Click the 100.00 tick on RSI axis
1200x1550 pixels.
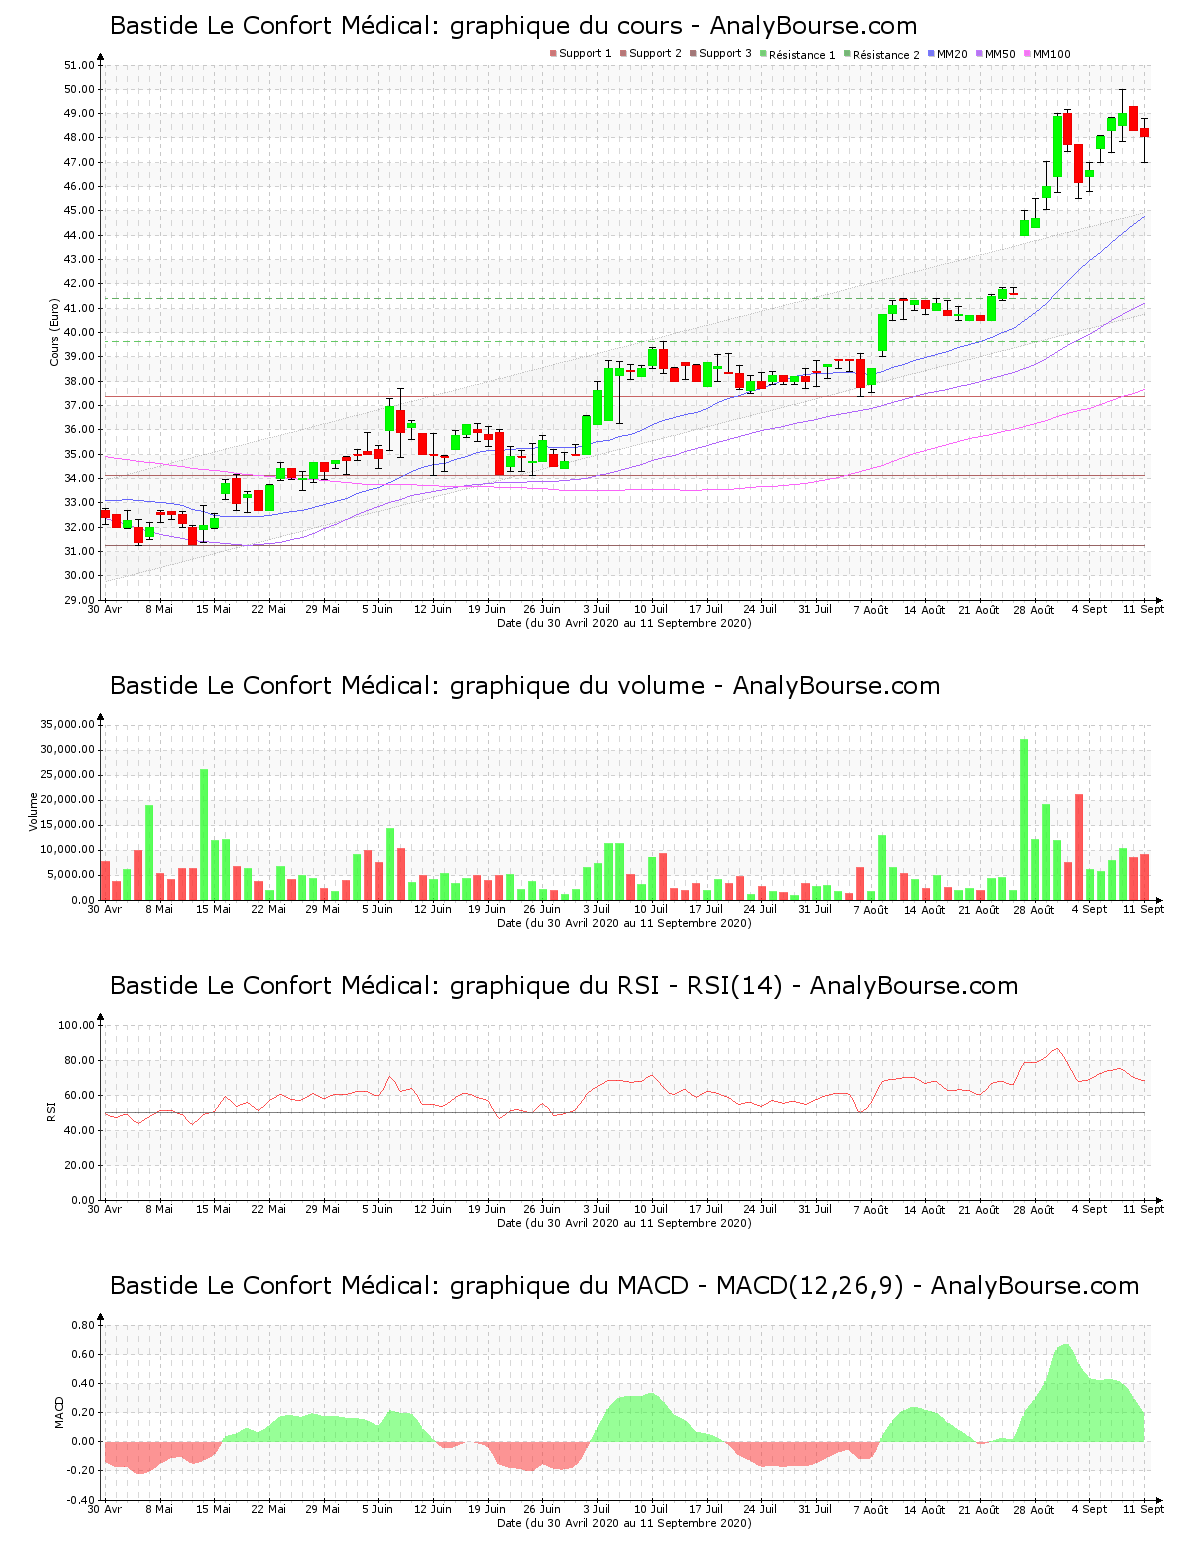click(77, 1025)
